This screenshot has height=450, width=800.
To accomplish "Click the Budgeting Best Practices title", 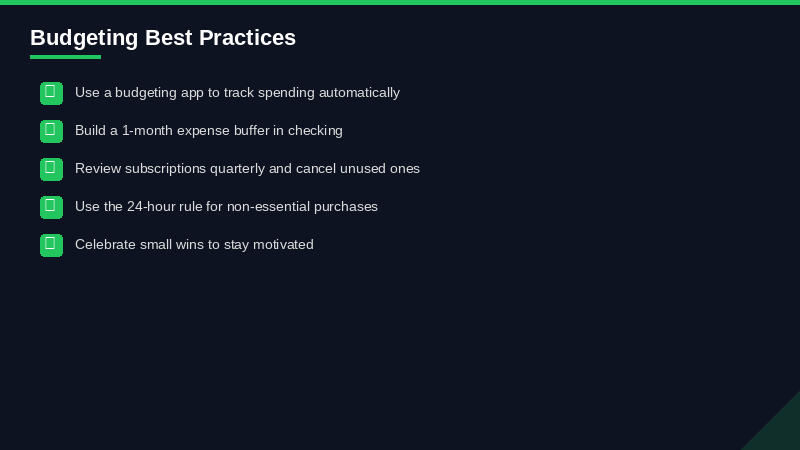I will [163, 38].
